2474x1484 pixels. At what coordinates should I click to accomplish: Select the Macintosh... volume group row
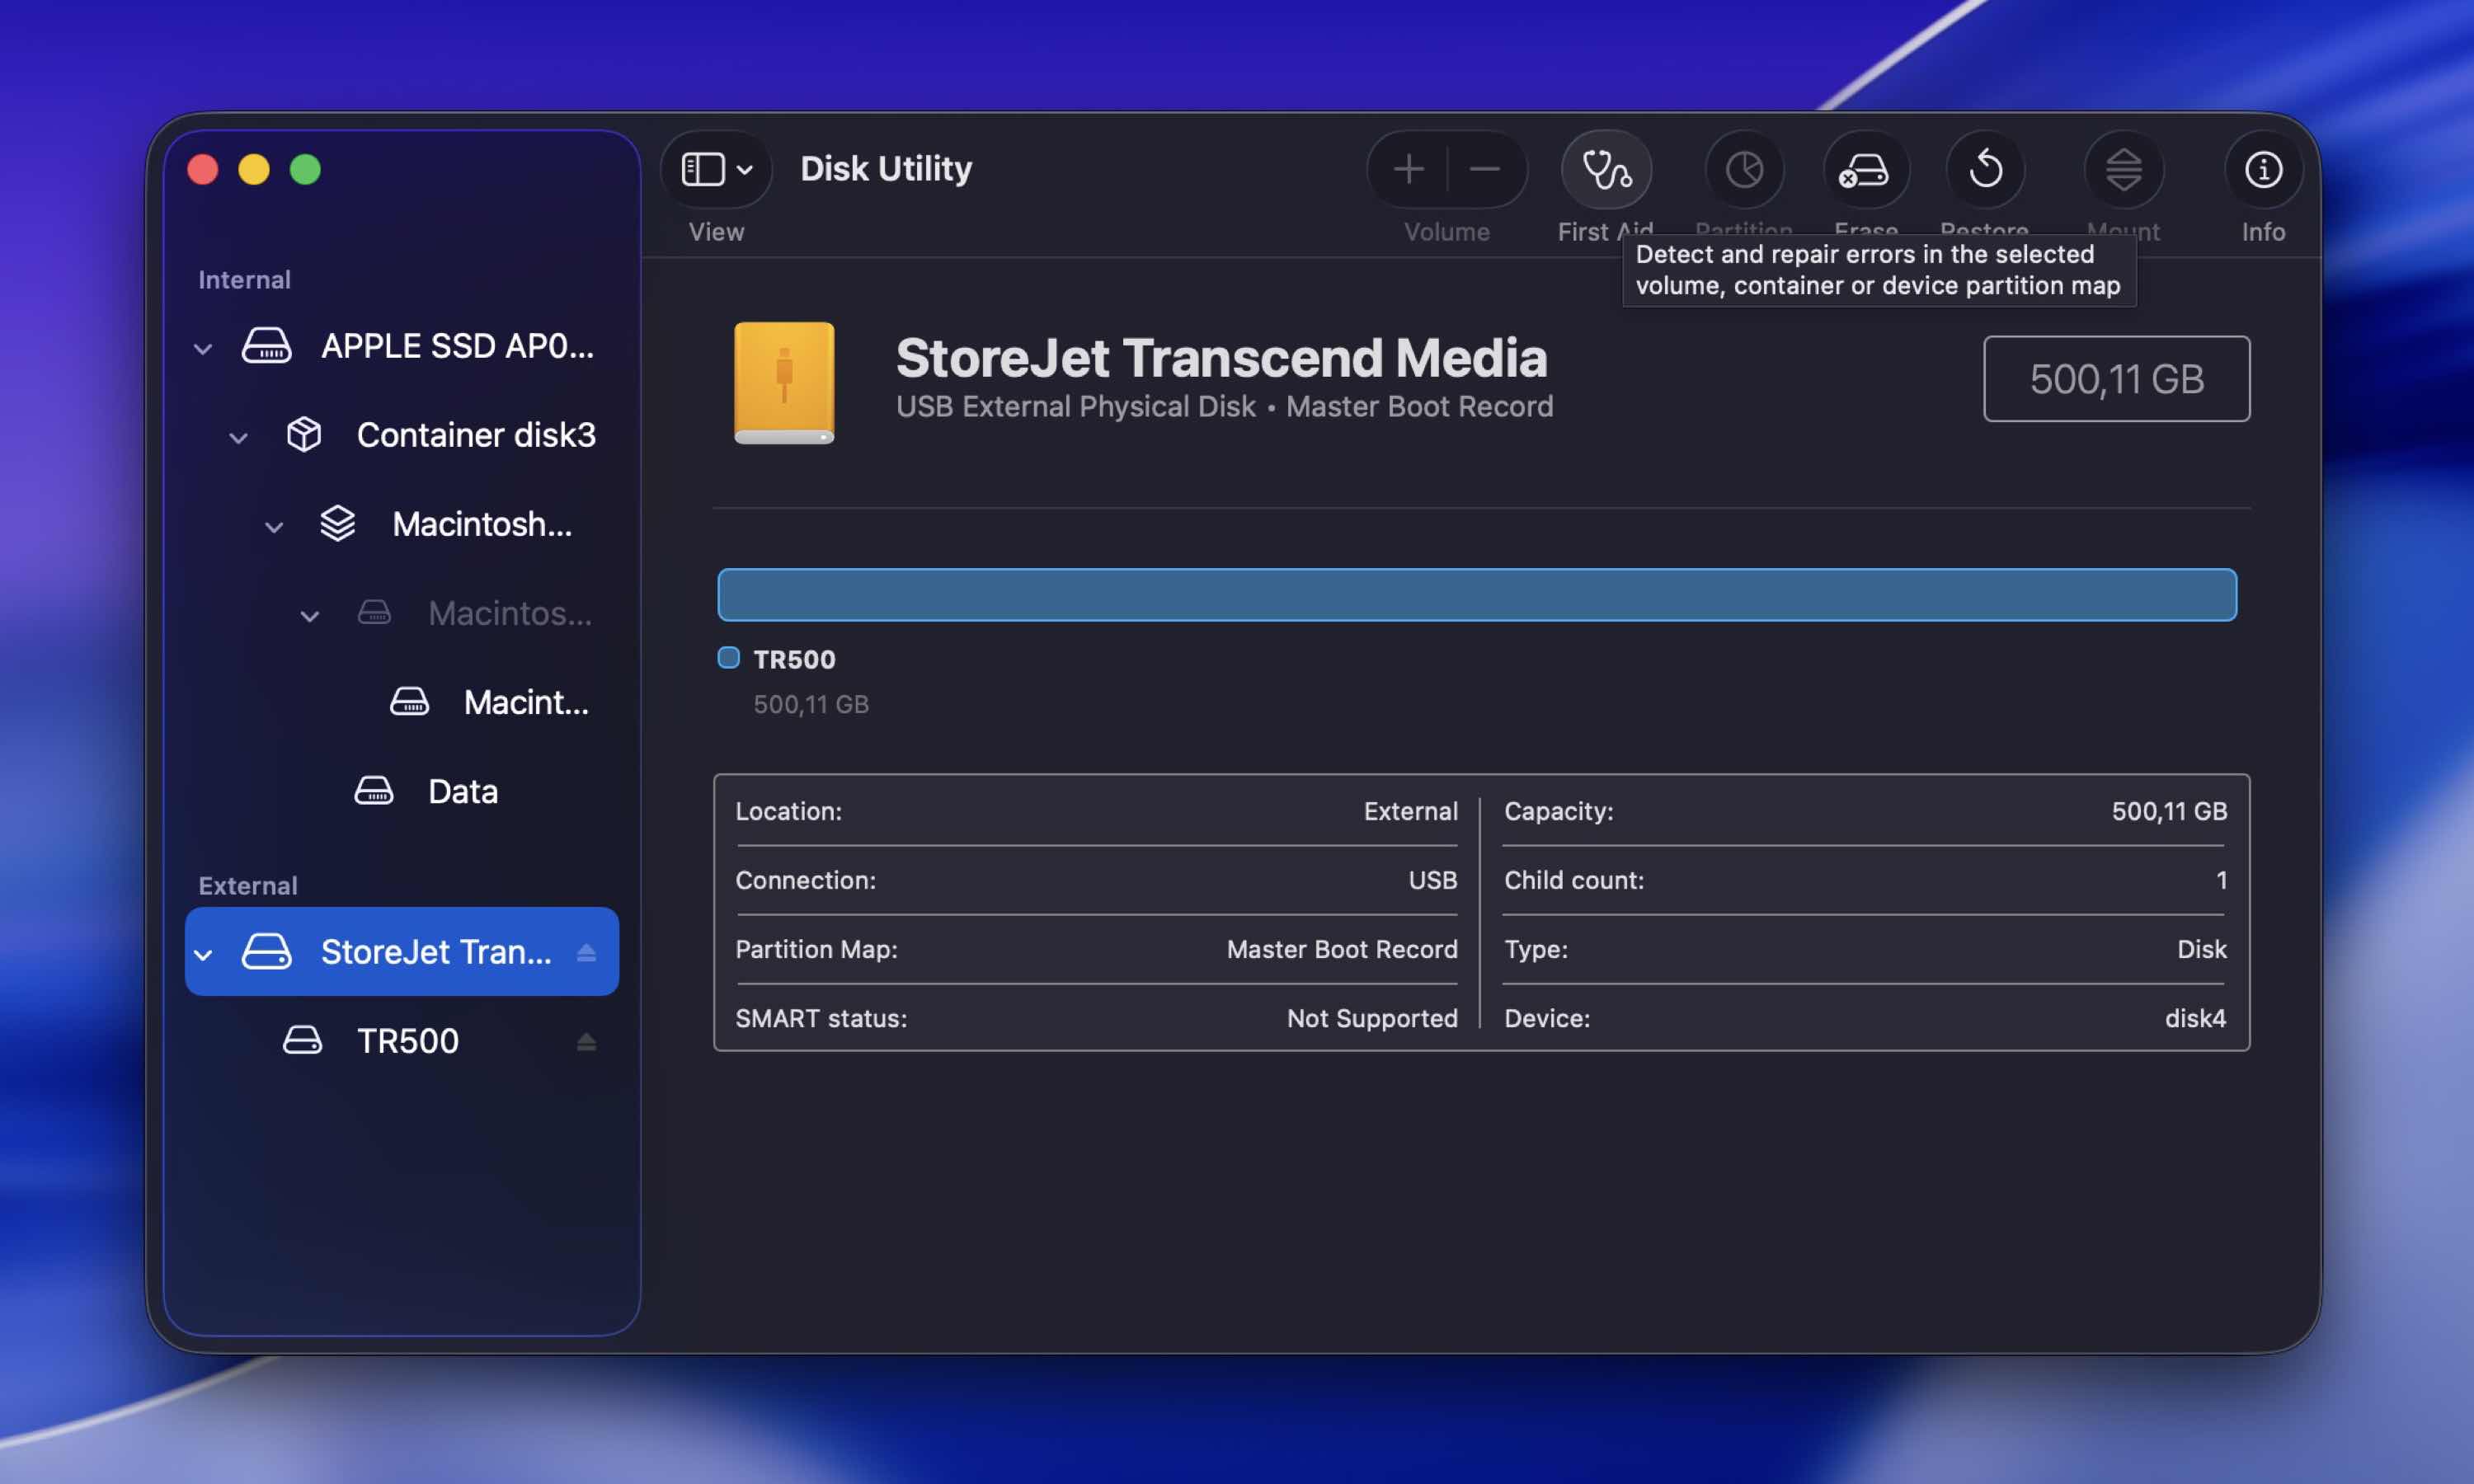pos(402,524)
